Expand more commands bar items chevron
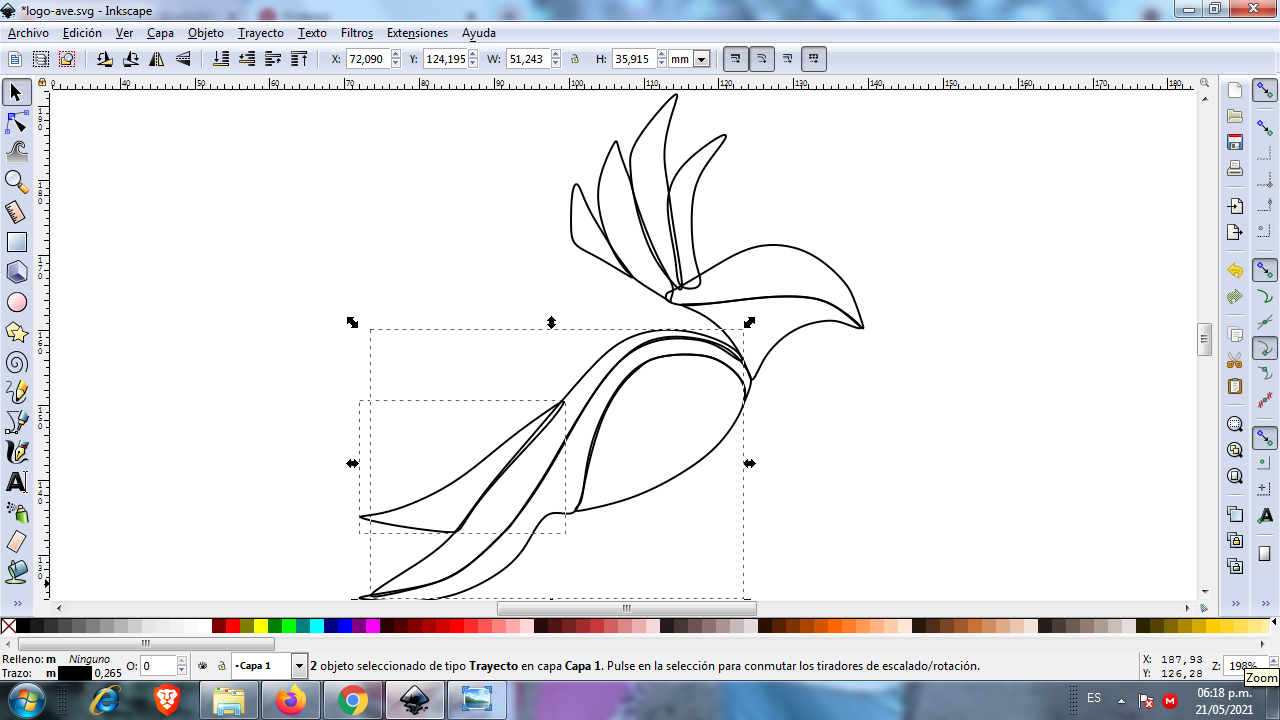The height and width of the screenshot is (720, 1280). pos(1235,603)
